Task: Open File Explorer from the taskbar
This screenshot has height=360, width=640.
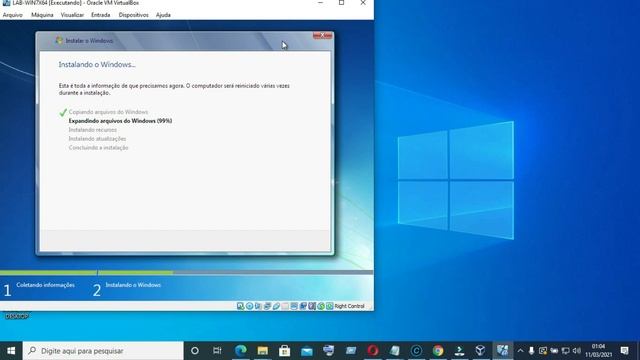Action: pos(262,351)
